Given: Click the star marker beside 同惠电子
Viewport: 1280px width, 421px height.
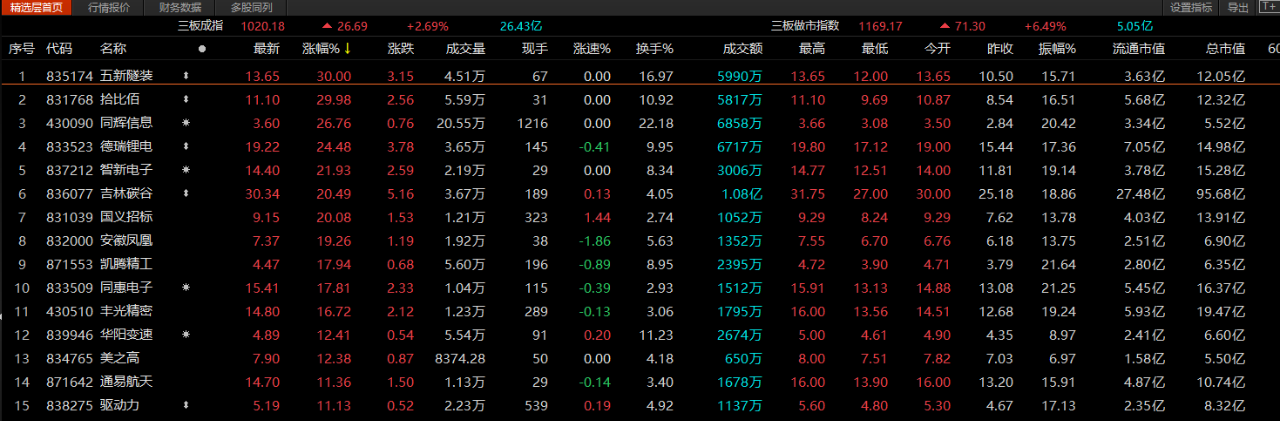Looking at the screenshot, I should point(185,287).
